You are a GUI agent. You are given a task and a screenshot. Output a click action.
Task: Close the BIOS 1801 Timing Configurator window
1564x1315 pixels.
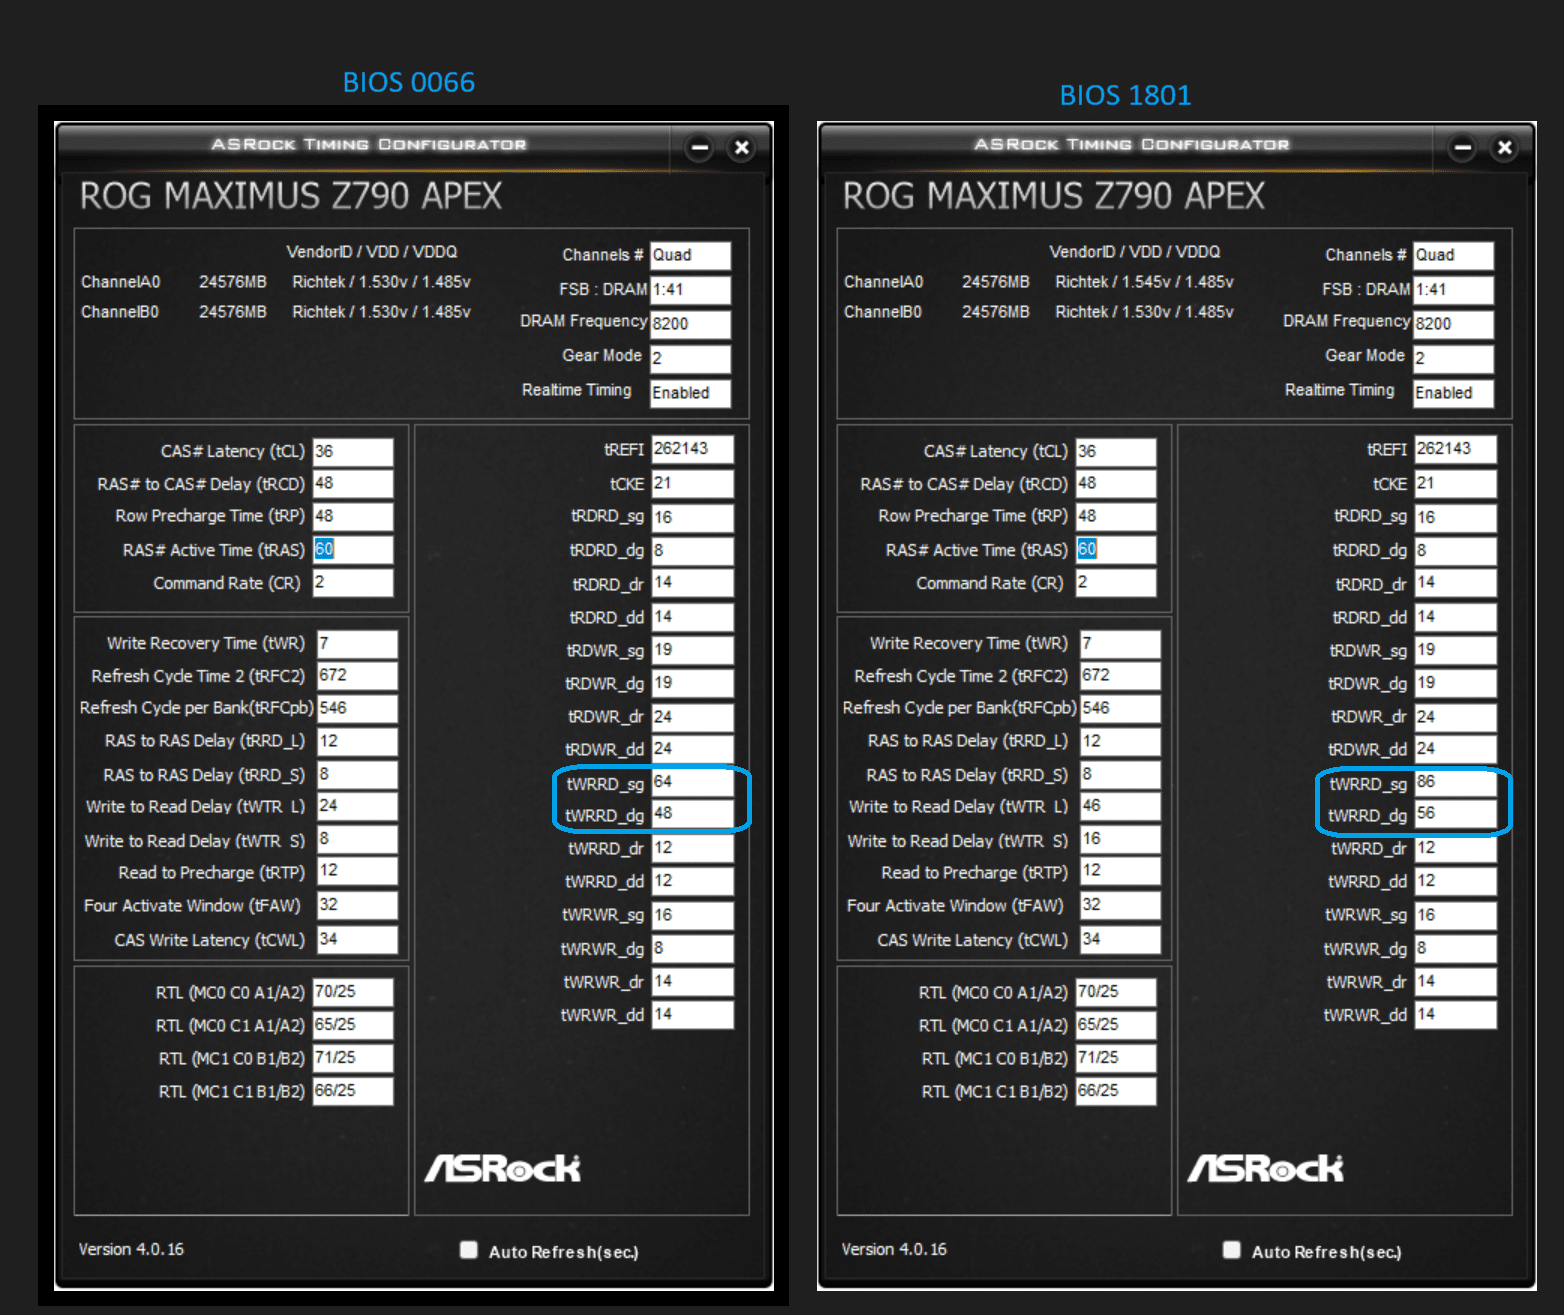[x=1504, y=148]
